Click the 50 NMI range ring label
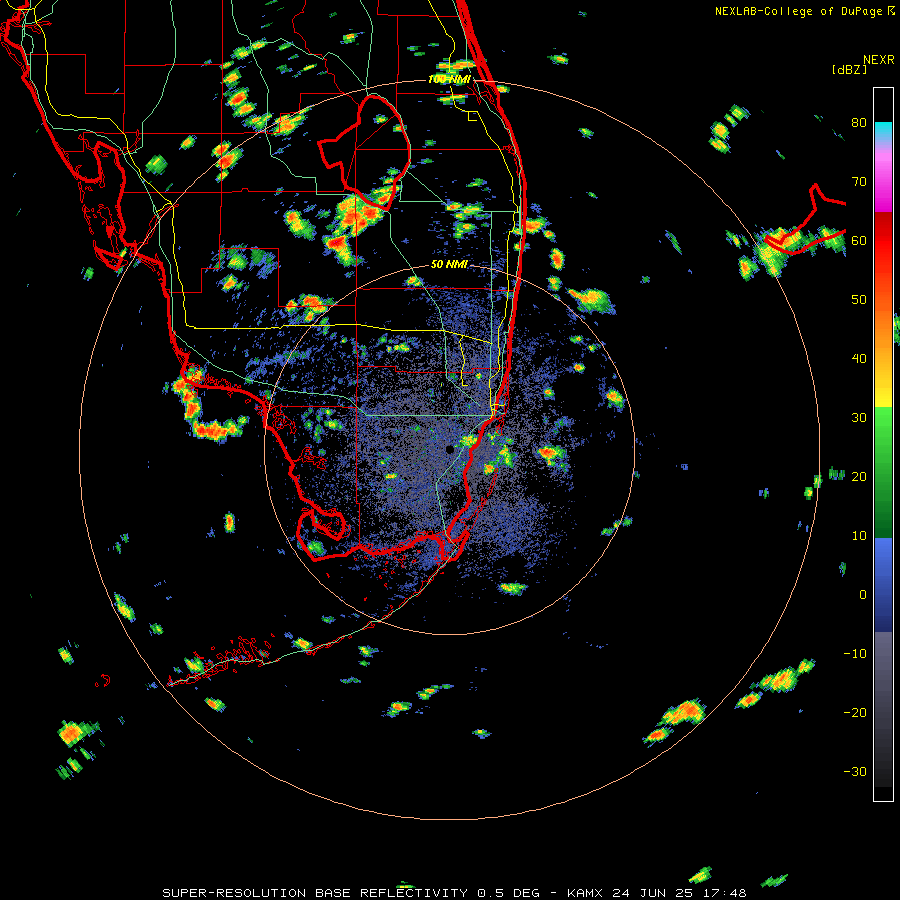This screenshot has width=900, height=900. (449, 265)
